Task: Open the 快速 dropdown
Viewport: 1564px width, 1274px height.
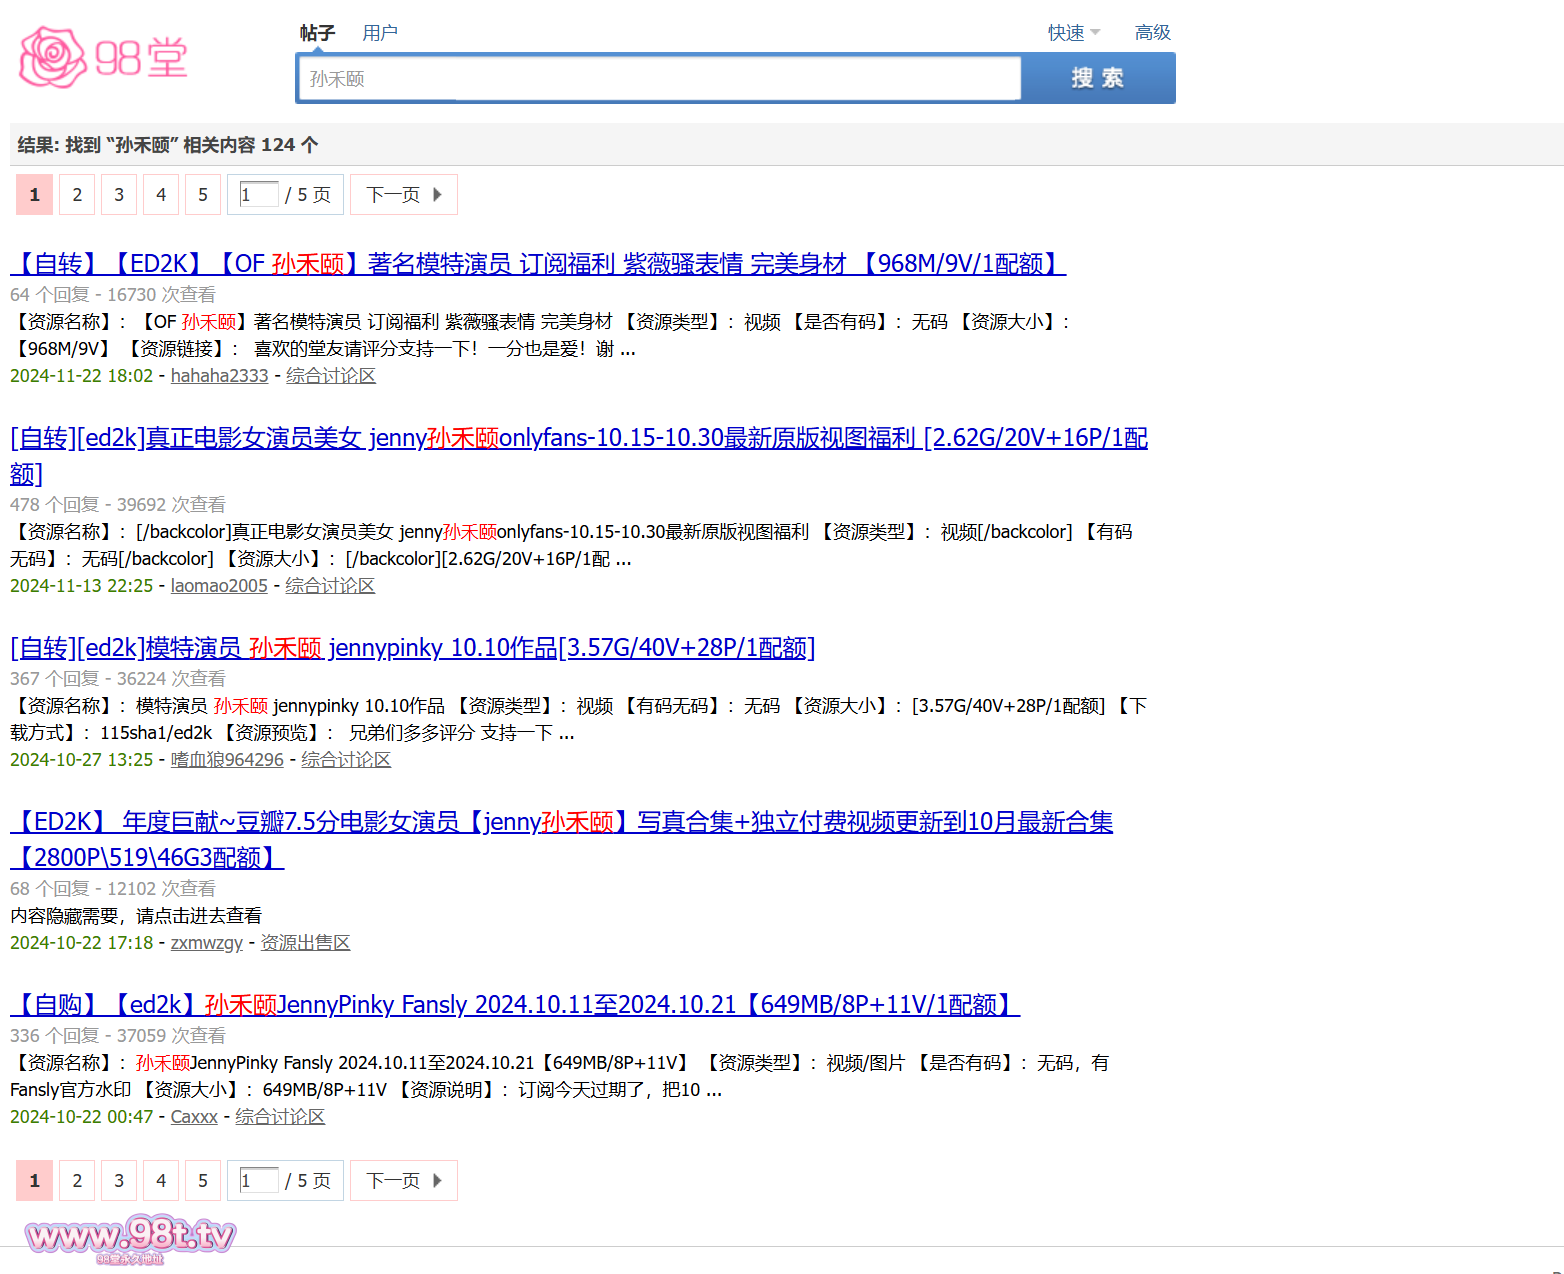Action: click(1074, 33)
